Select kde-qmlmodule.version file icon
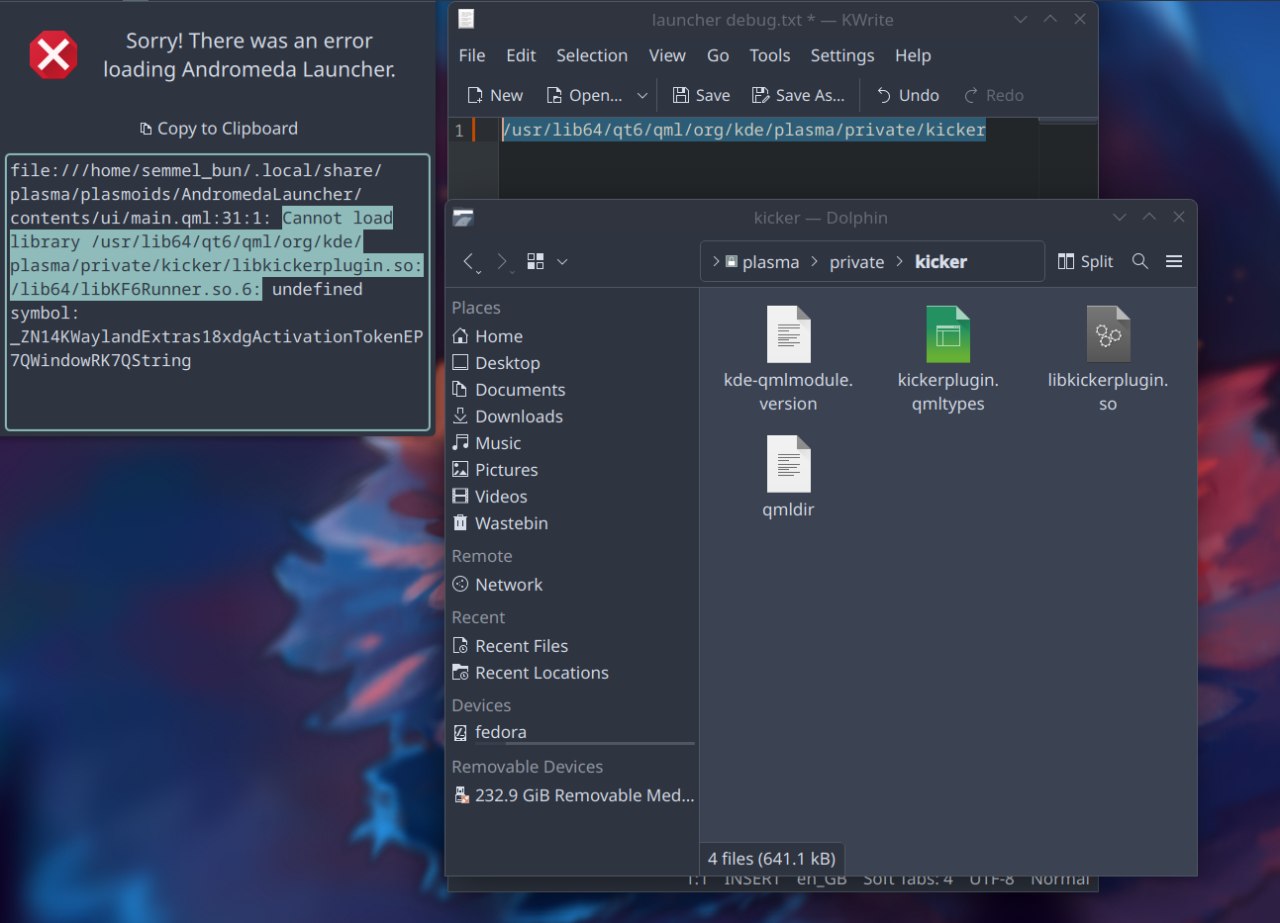The width and height of the screenshot is (1280, 923). 788,334
